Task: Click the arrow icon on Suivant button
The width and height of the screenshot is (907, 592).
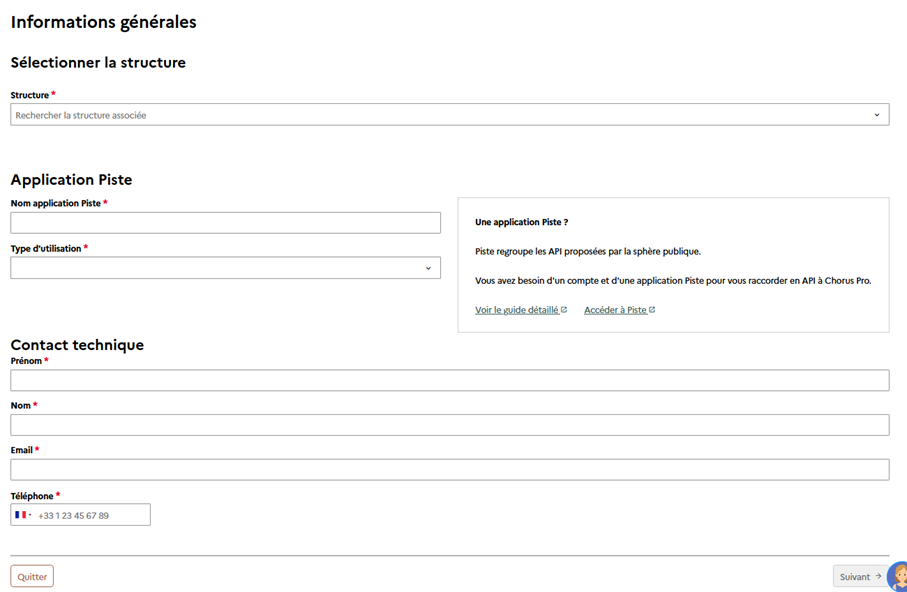Action: point(878,576)
